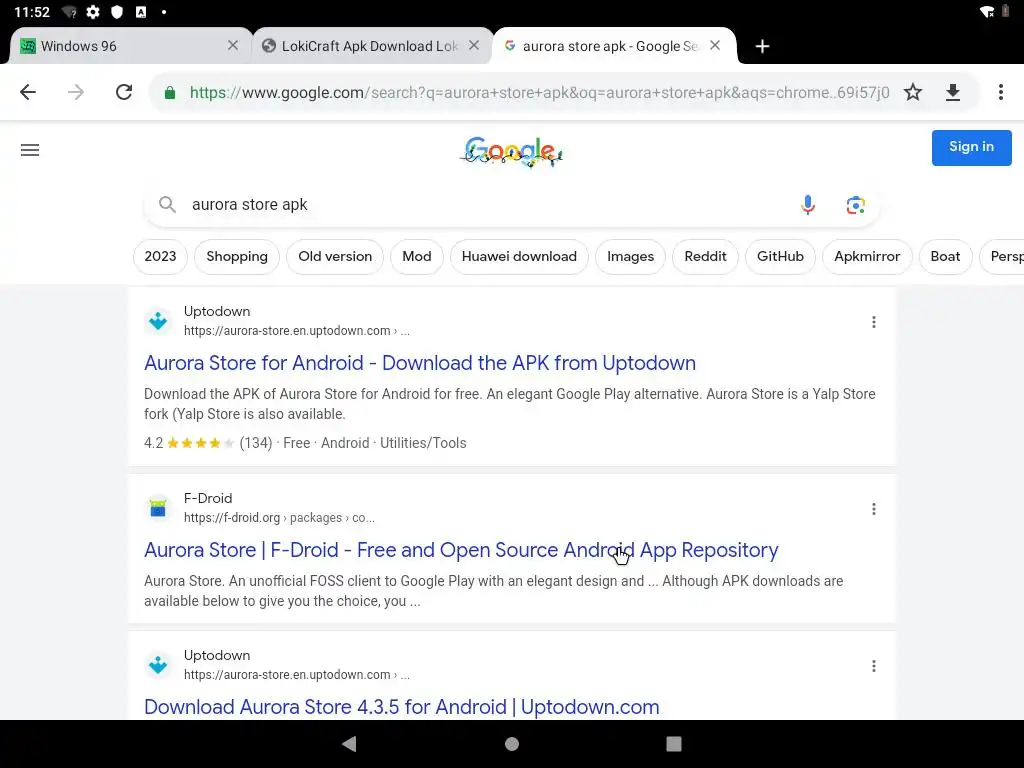Screen dimensions: 1024x768
Task: Click the F-Droid site name label
Action: pyautogui.click(x=208, y=498)
